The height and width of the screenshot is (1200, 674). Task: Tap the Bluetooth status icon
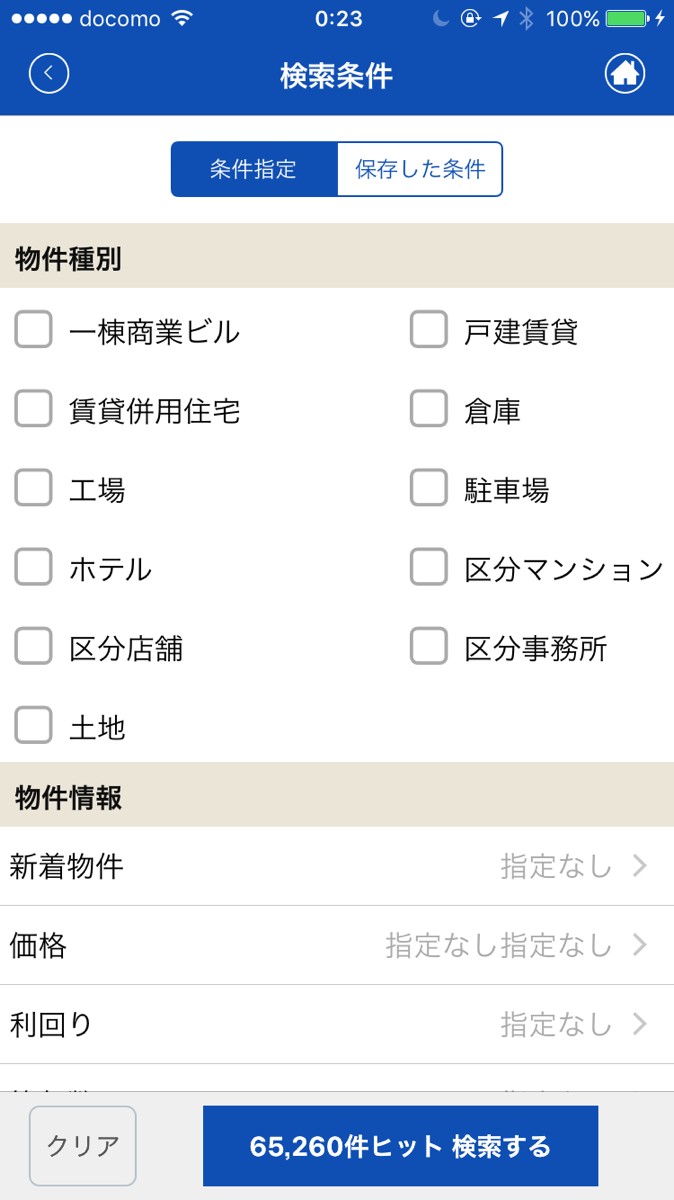point(526,19)
